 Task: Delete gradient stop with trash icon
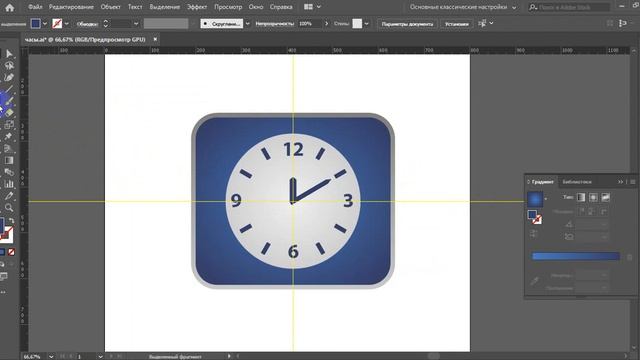click(629, 257)
